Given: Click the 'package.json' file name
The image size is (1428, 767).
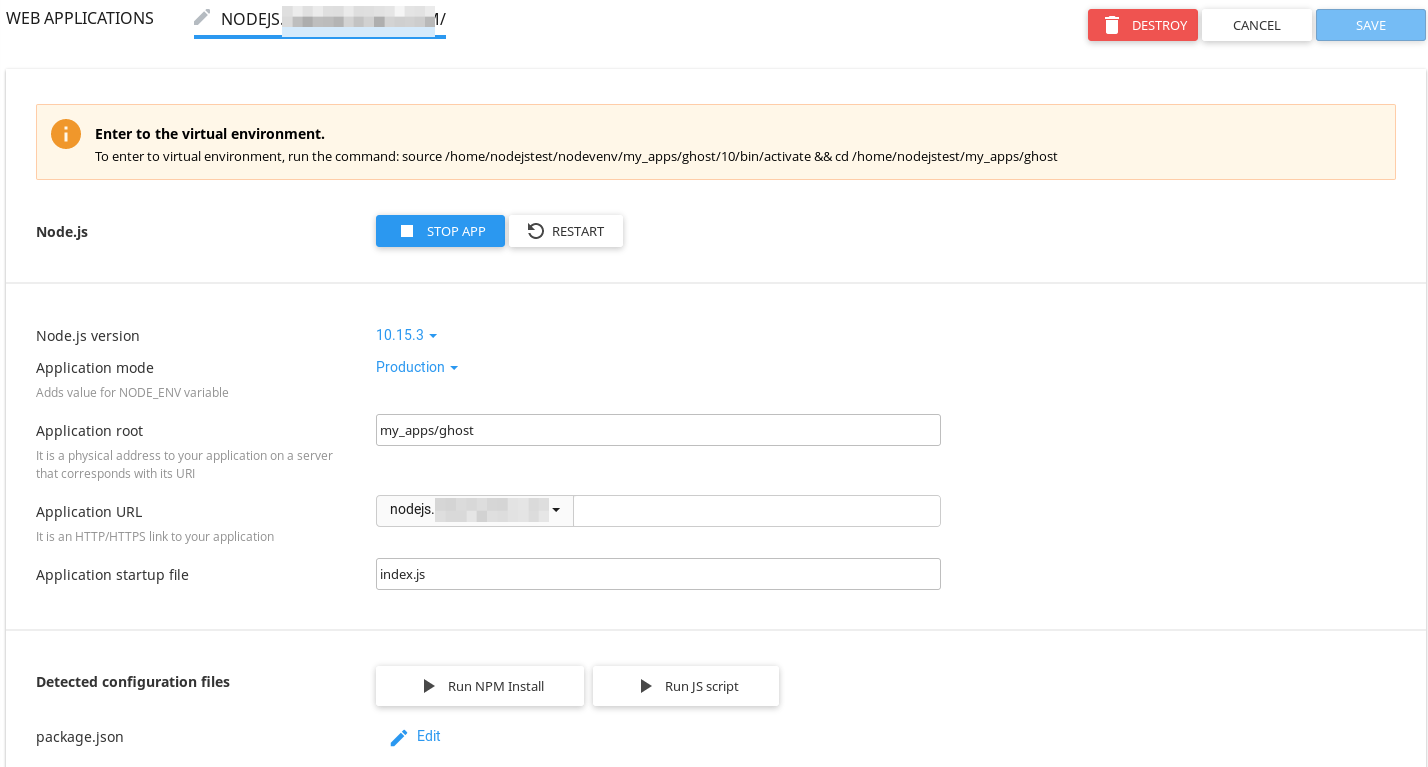Looking at the screenshot, I should pyautogui.click(x=80, y=737).
